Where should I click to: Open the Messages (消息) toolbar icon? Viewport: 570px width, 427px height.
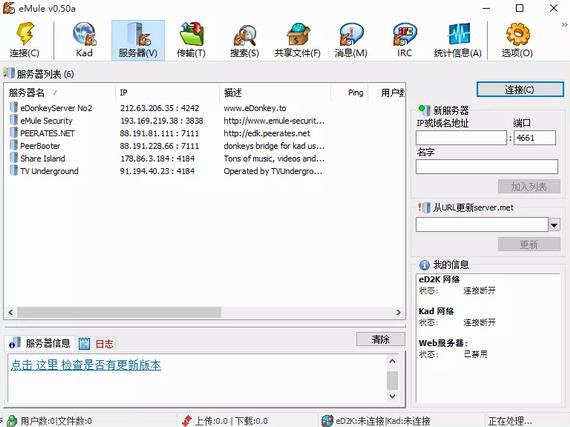(351, 35)
